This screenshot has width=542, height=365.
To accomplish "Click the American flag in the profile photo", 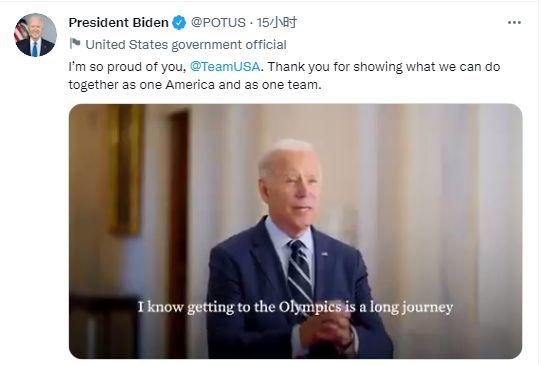I will coord(20,31).
